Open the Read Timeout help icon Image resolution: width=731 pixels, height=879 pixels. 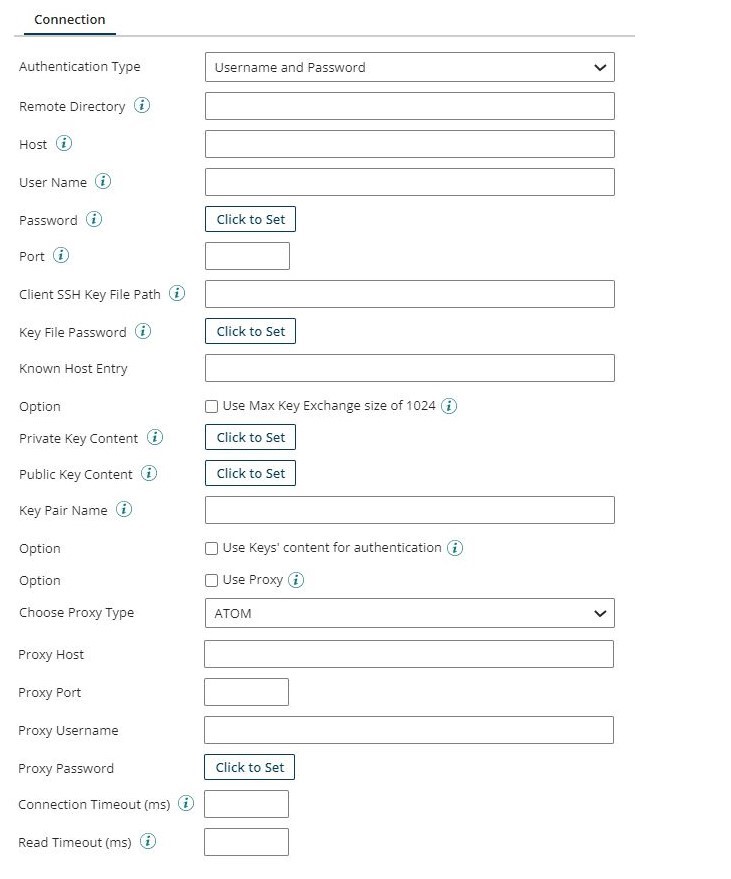point(147,841)
